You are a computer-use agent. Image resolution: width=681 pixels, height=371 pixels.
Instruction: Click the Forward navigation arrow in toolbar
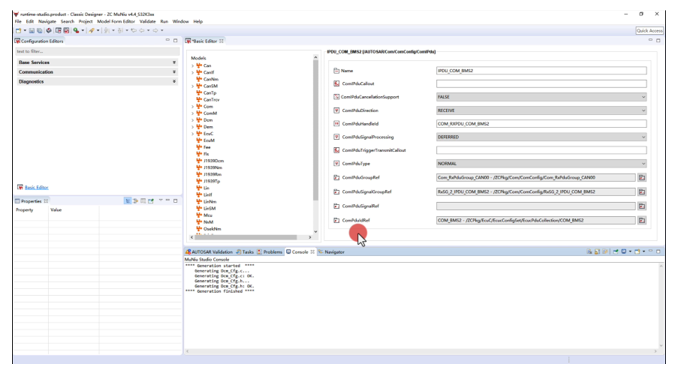(x=155, y=30)
